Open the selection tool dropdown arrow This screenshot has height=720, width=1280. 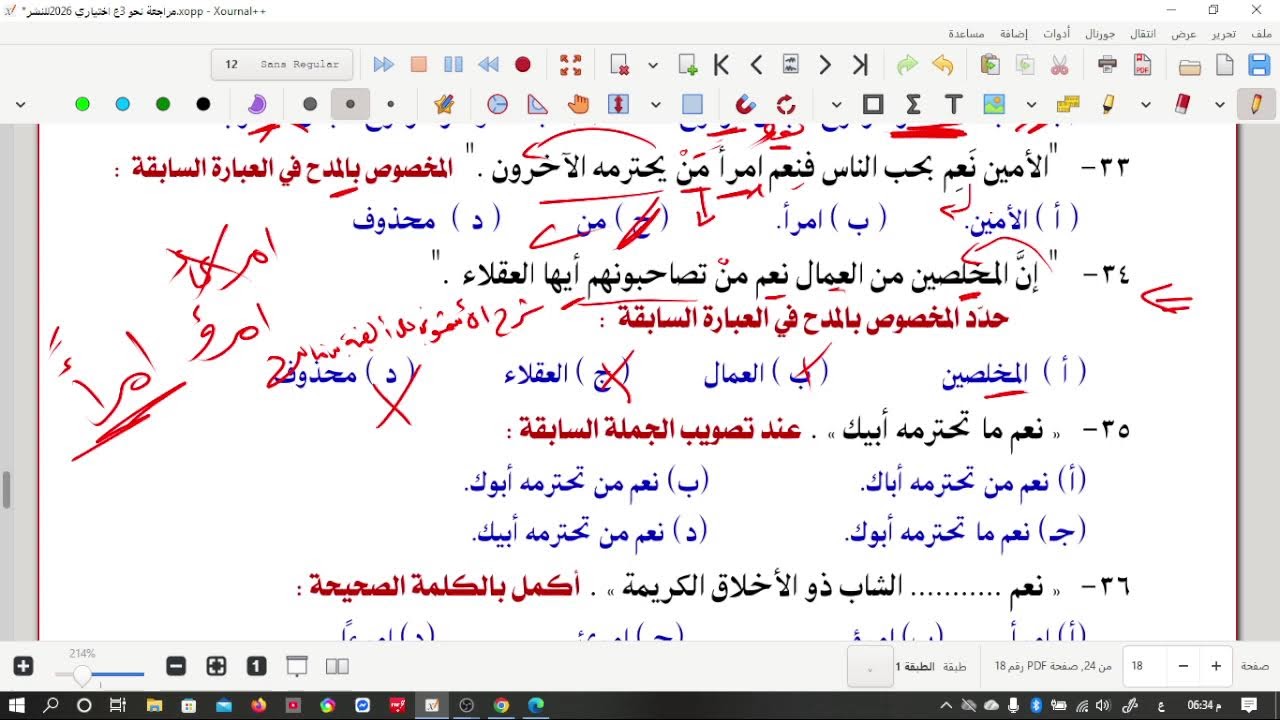(656, 104)
